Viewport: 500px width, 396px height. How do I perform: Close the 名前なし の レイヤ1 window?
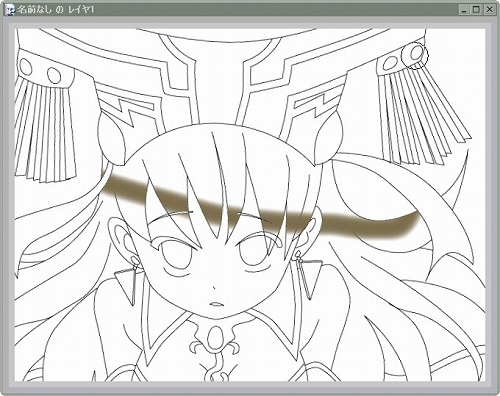click(x=489, y=9)
